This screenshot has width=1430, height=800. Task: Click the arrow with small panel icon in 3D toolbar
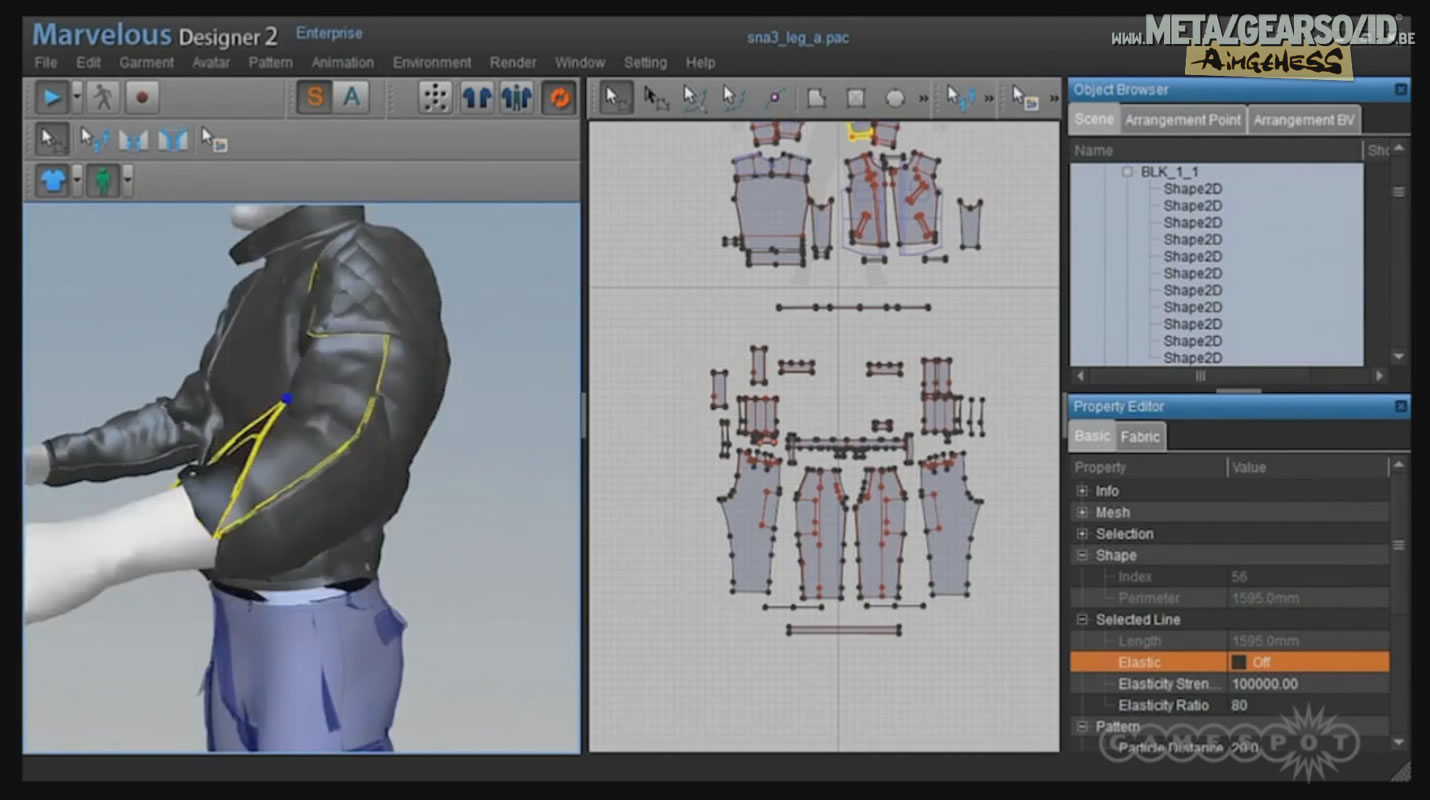(213, 139)
